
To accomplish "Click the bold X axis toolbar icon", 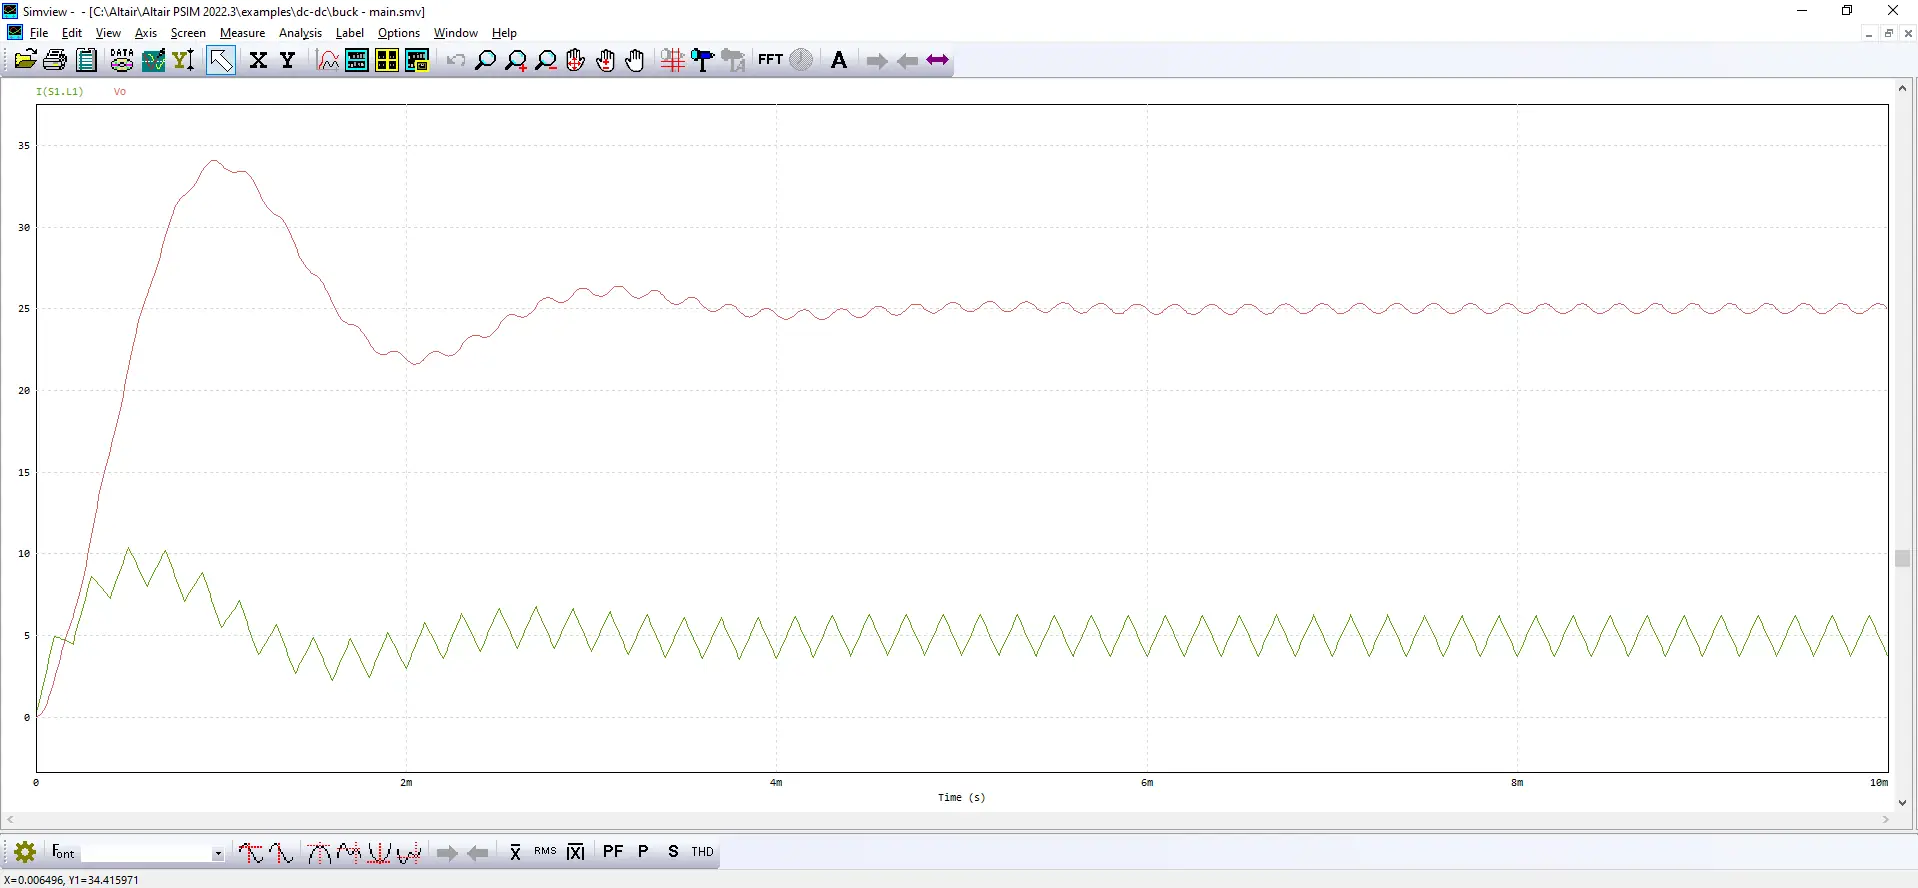I will click(258, 61).
